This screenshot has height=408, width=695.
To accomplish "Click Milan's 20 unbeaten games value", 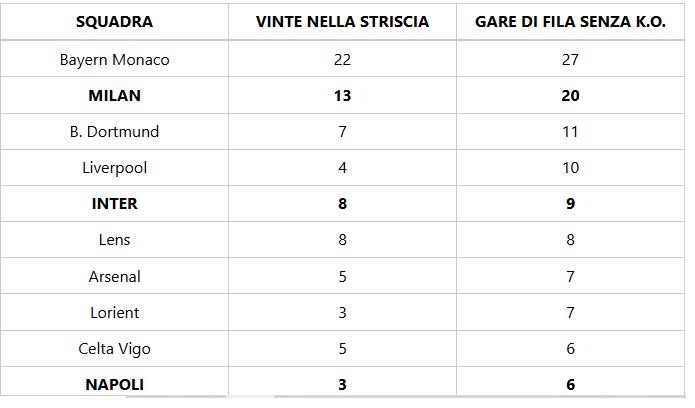I will pyautogui.click(x=570, y=96).
